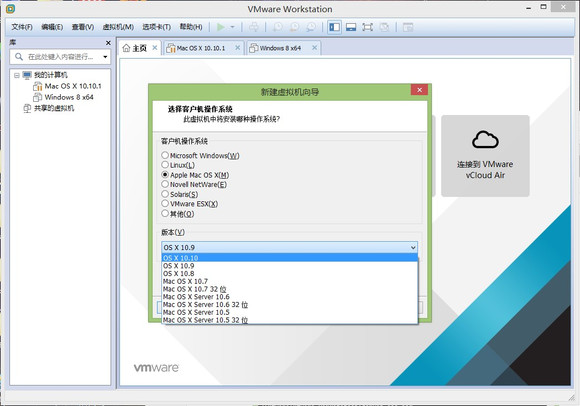Open the power options arrow beside play button

[232, 27]
